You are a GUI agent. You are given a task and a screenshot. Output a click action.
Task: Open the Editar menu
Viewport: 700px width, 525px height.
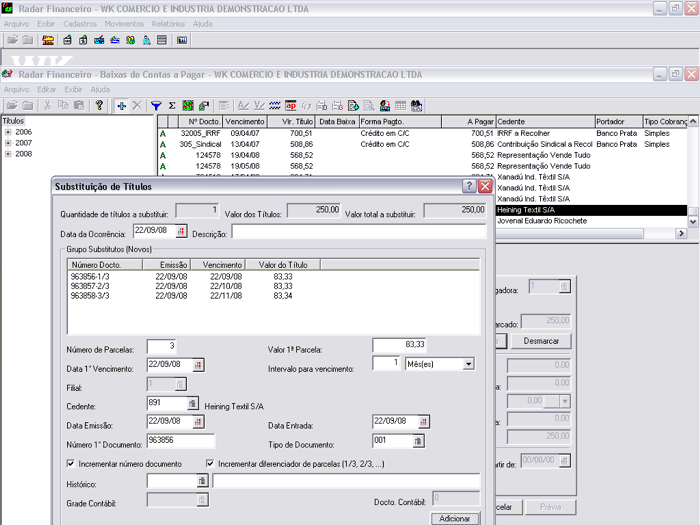46,89
